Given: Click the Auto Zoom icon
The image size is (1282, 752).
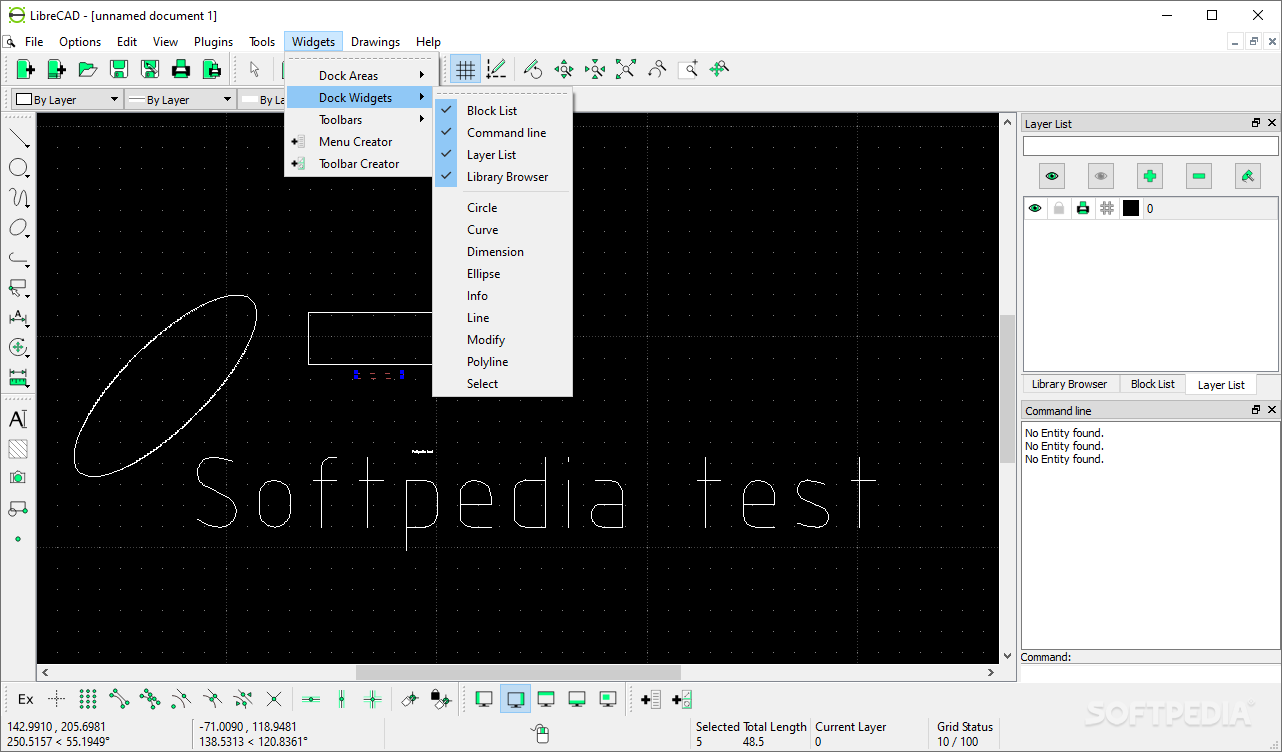Looking at the screenshot, I should click(626, 69).
